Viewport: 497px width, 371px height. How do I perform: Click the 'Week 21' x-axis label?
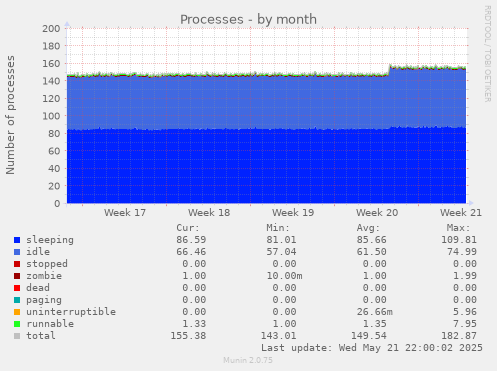[461, 213]
